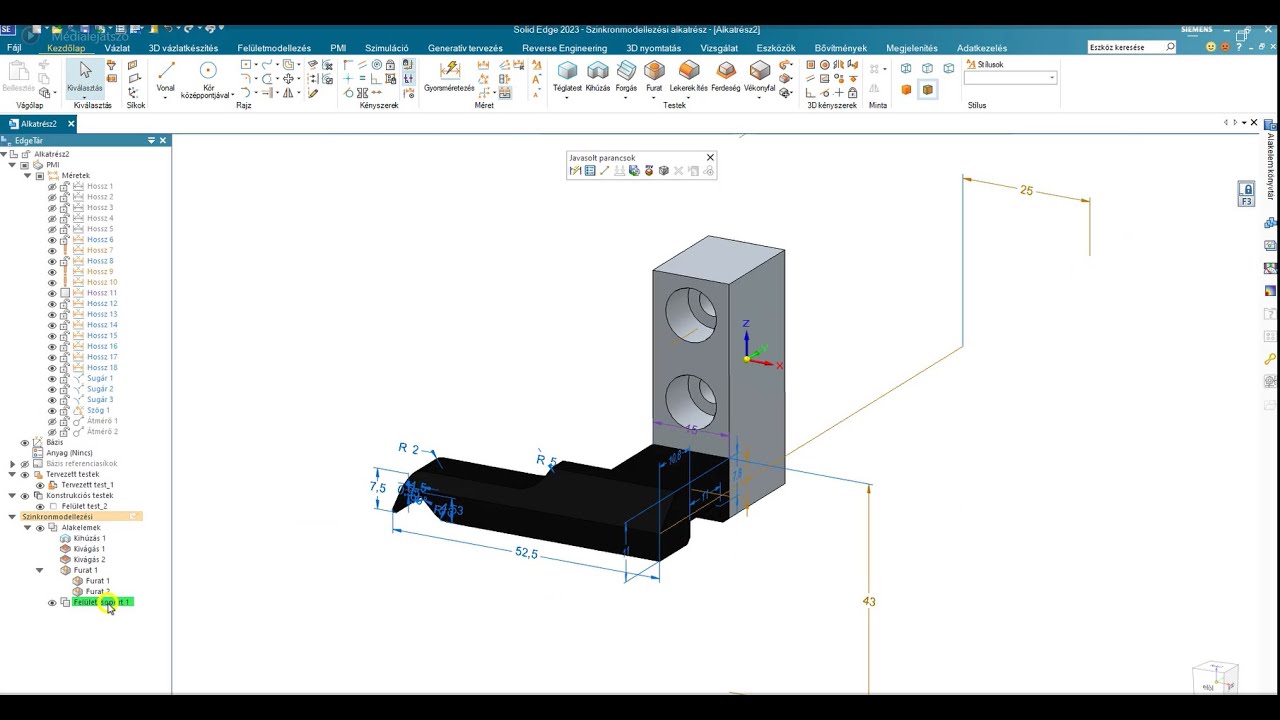This screenshot has height=720, width=1280.
Task: Select the Lekerekítés round tool
Action: (x=689, y=76)
